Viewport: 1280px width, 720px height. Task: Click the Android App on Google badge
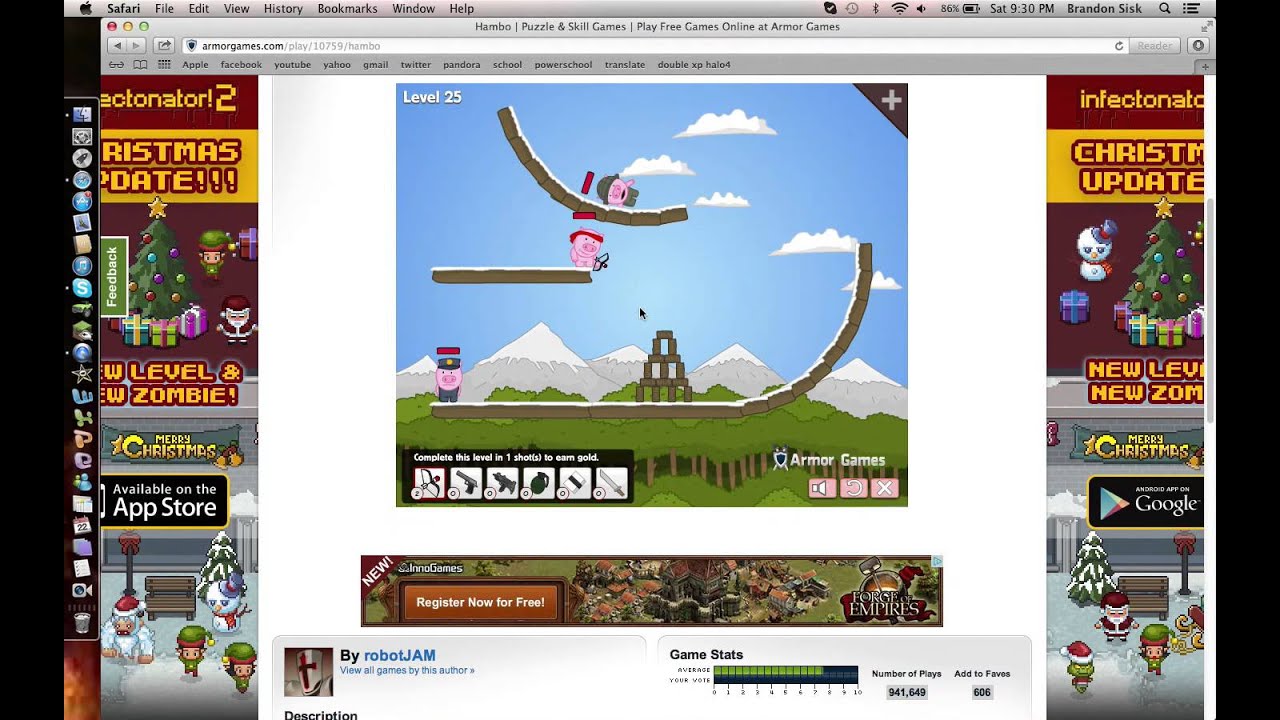tap(1145, 501)
